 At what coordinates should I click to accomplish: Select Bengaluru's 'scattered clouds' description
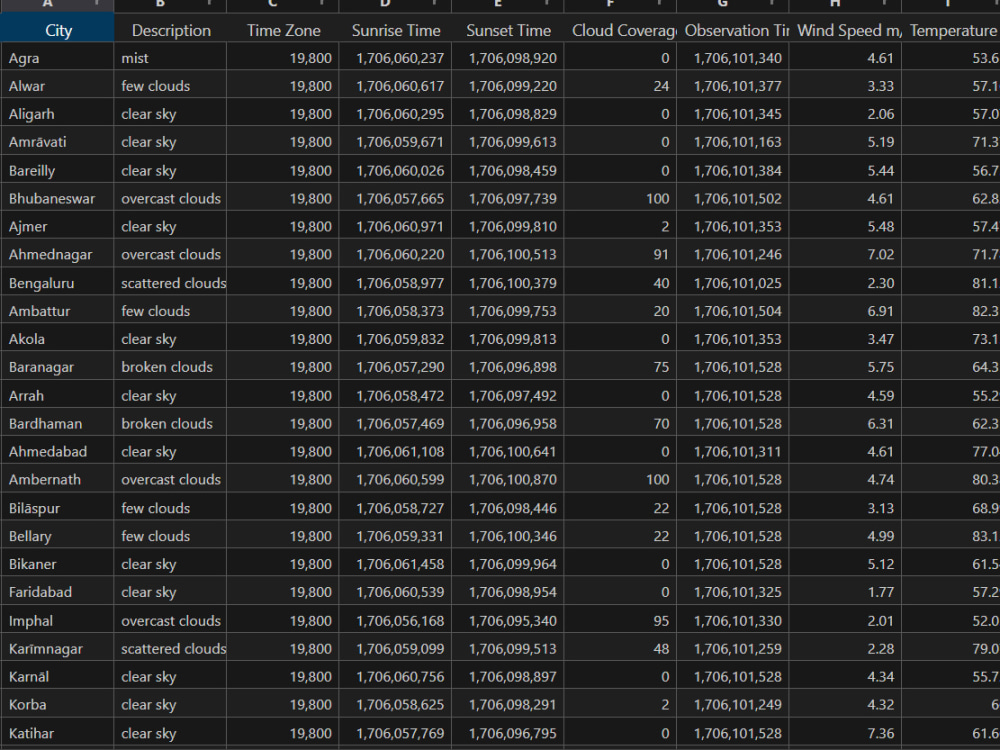coord(170,283)
